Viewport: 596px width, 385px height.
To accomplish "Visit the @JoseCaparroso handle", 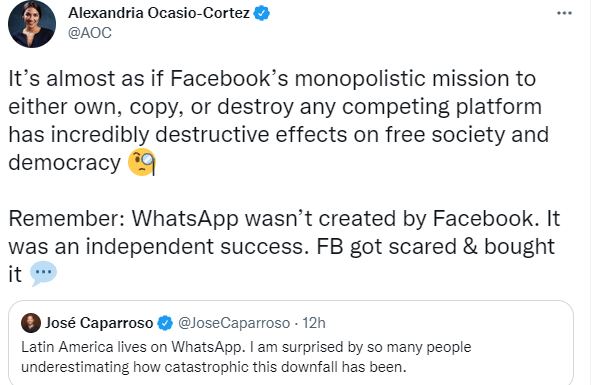I will (x=234, y=323).
